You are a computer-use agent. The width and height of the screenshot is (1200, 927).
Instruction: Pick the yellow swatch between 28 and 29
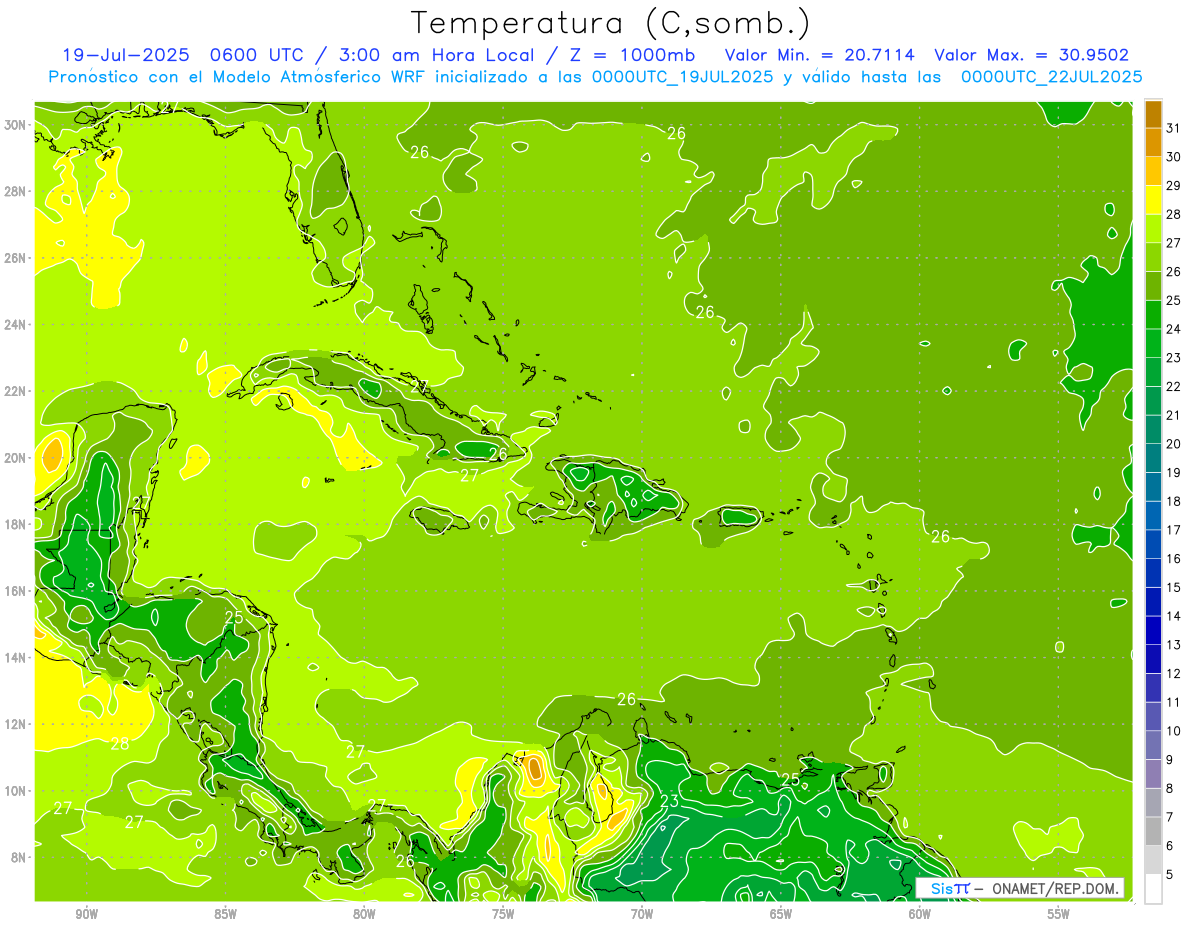click(x=1153, y=199)
